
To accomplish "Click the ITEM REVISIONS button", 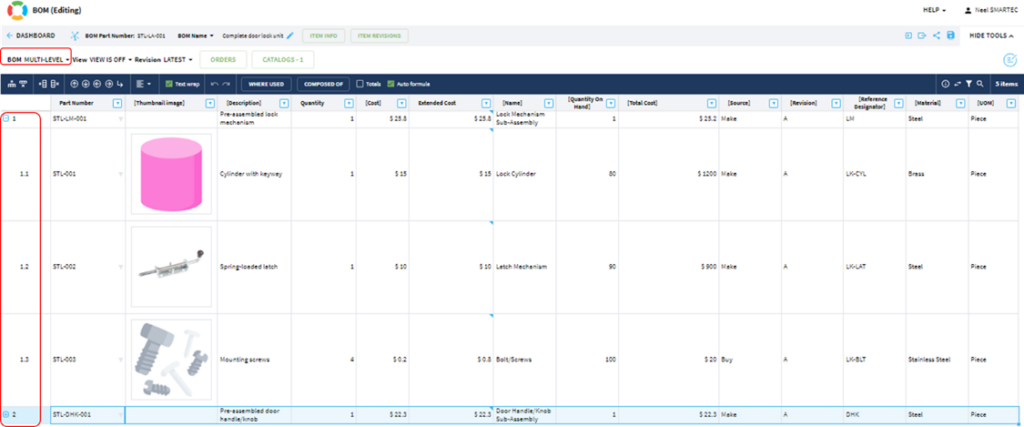I will (379, 35).
